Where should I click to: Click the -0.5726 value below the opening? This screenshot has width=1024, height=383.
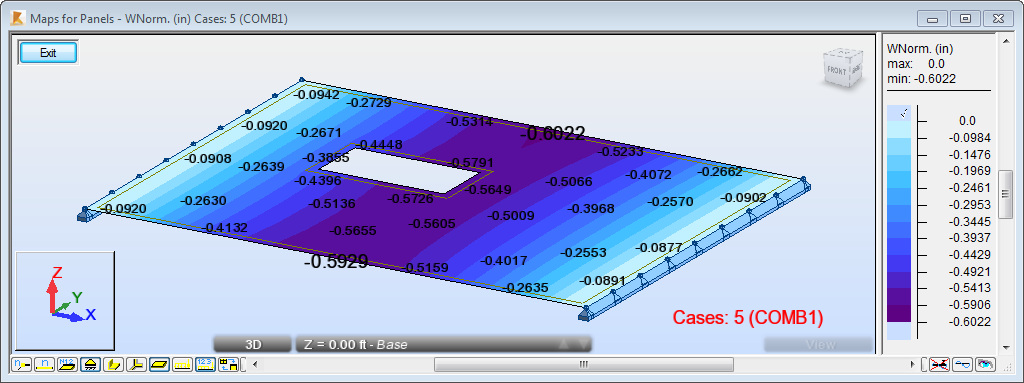[410, 198]
